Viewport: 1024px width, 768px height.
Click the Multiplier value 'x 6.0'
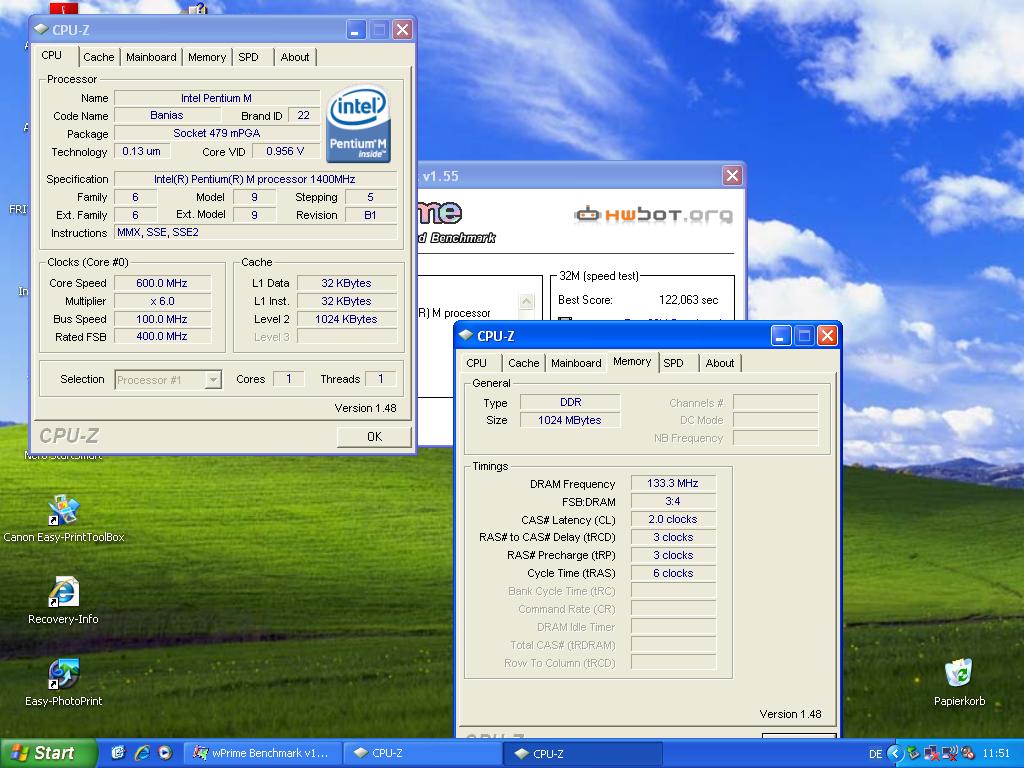pyautogui.click(x=162, y=301)
